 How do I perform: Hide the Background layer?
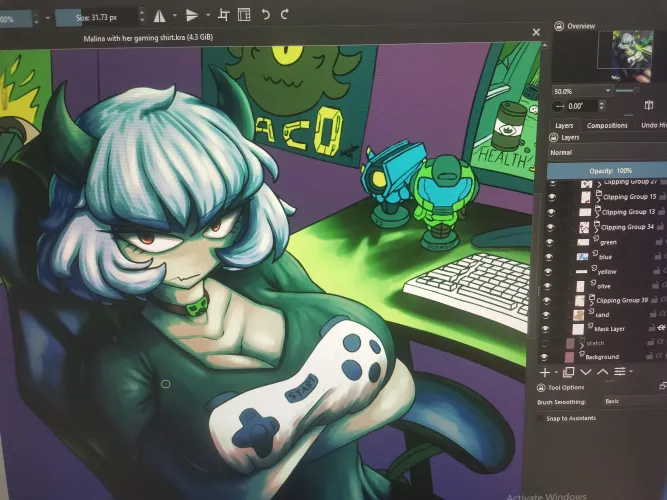pyautogui.click(x=546, y=356)
